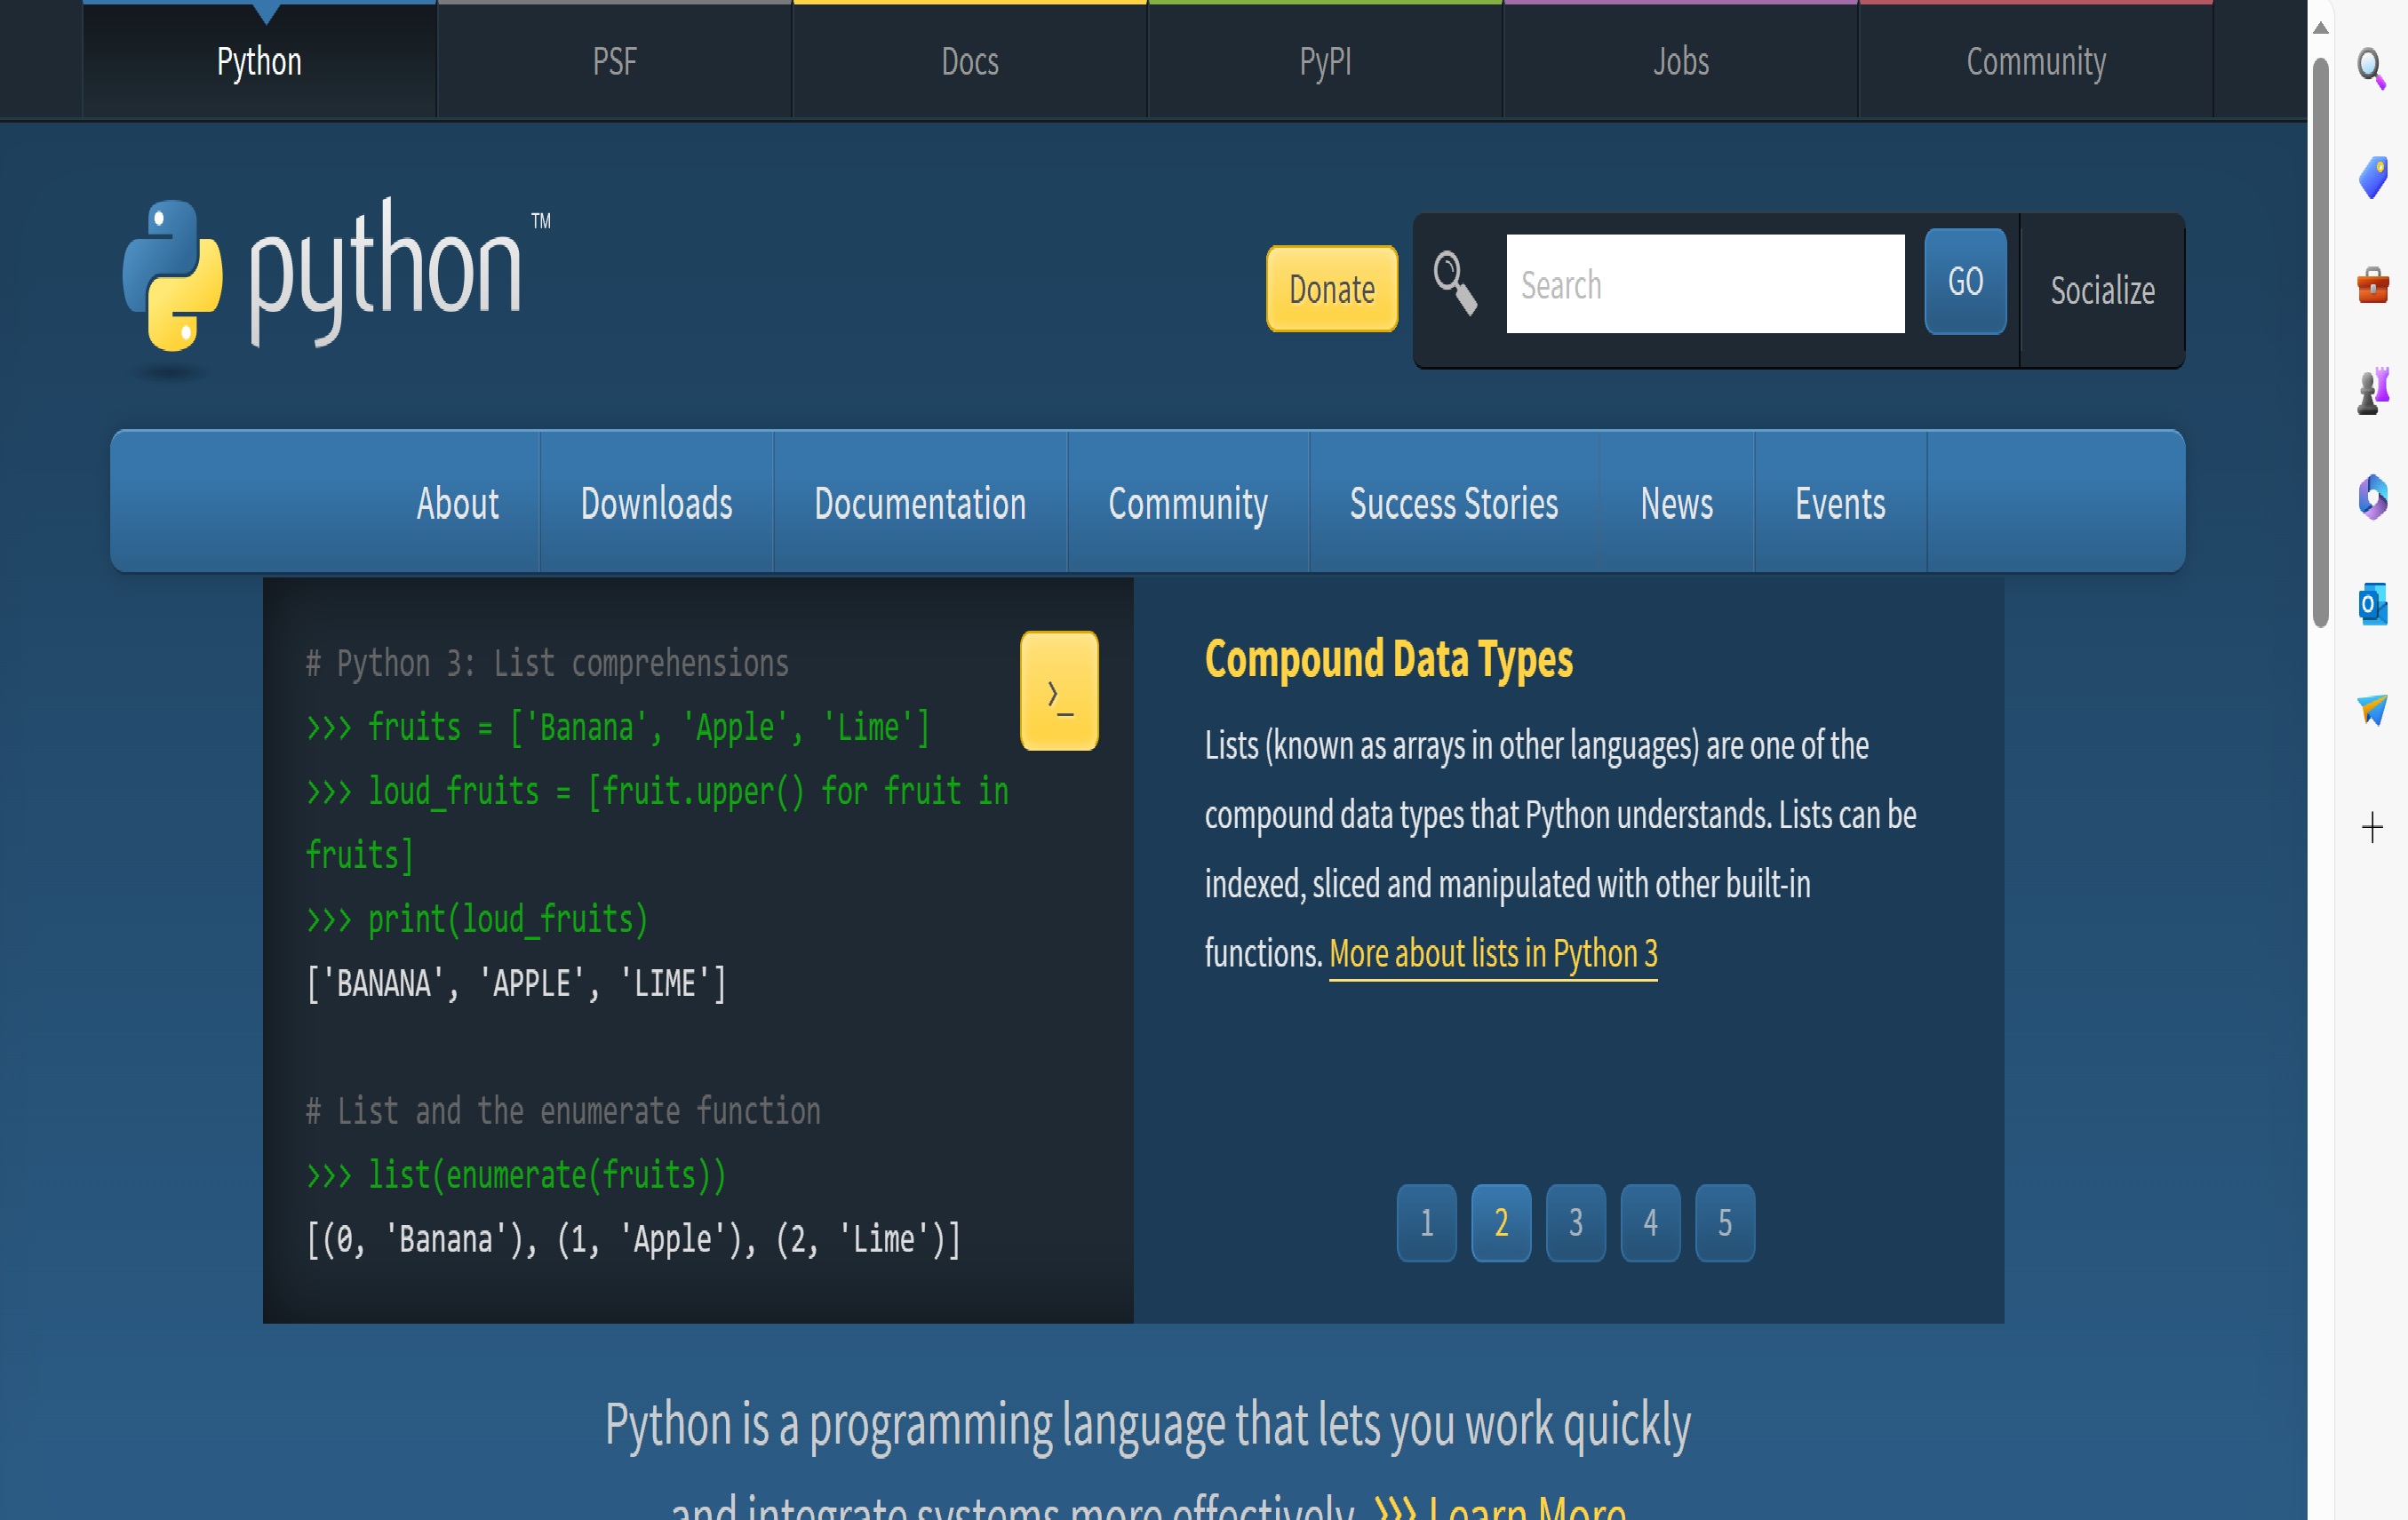The width and height of the screenshot is (2408, 1520).
Task: Open the PSF top tab
Action: point(614,61)
